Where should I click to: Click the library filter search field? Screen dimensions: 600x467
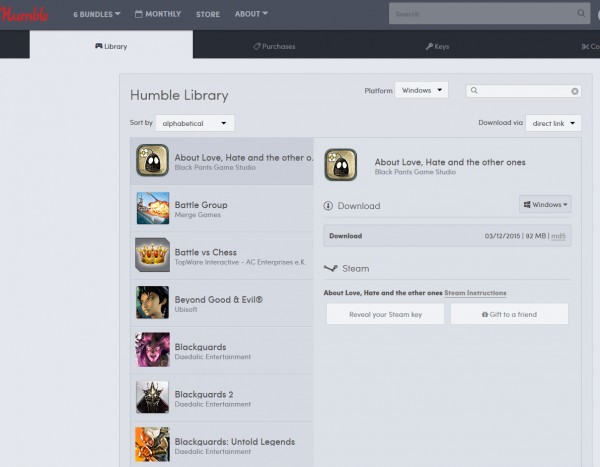tap(523, 91)
